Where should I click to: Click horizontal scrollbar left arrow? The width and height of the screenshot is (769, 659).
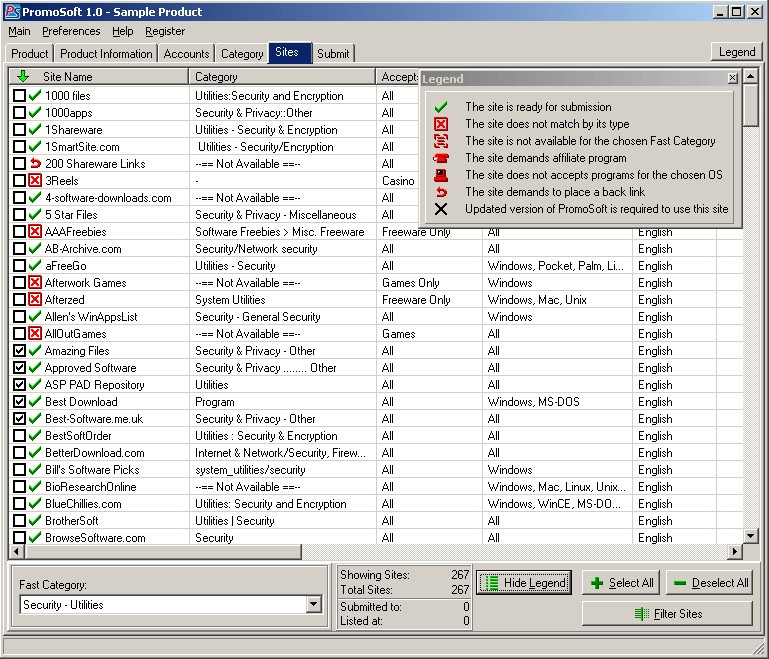17,552
